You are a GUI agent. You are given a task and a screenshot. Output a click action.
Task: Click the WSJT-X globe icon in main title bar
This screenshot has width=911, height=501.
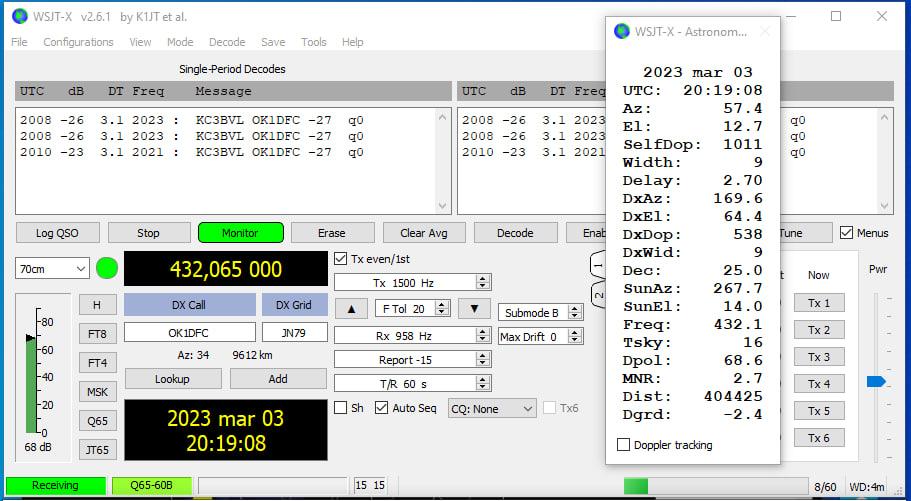click(20, 16)
